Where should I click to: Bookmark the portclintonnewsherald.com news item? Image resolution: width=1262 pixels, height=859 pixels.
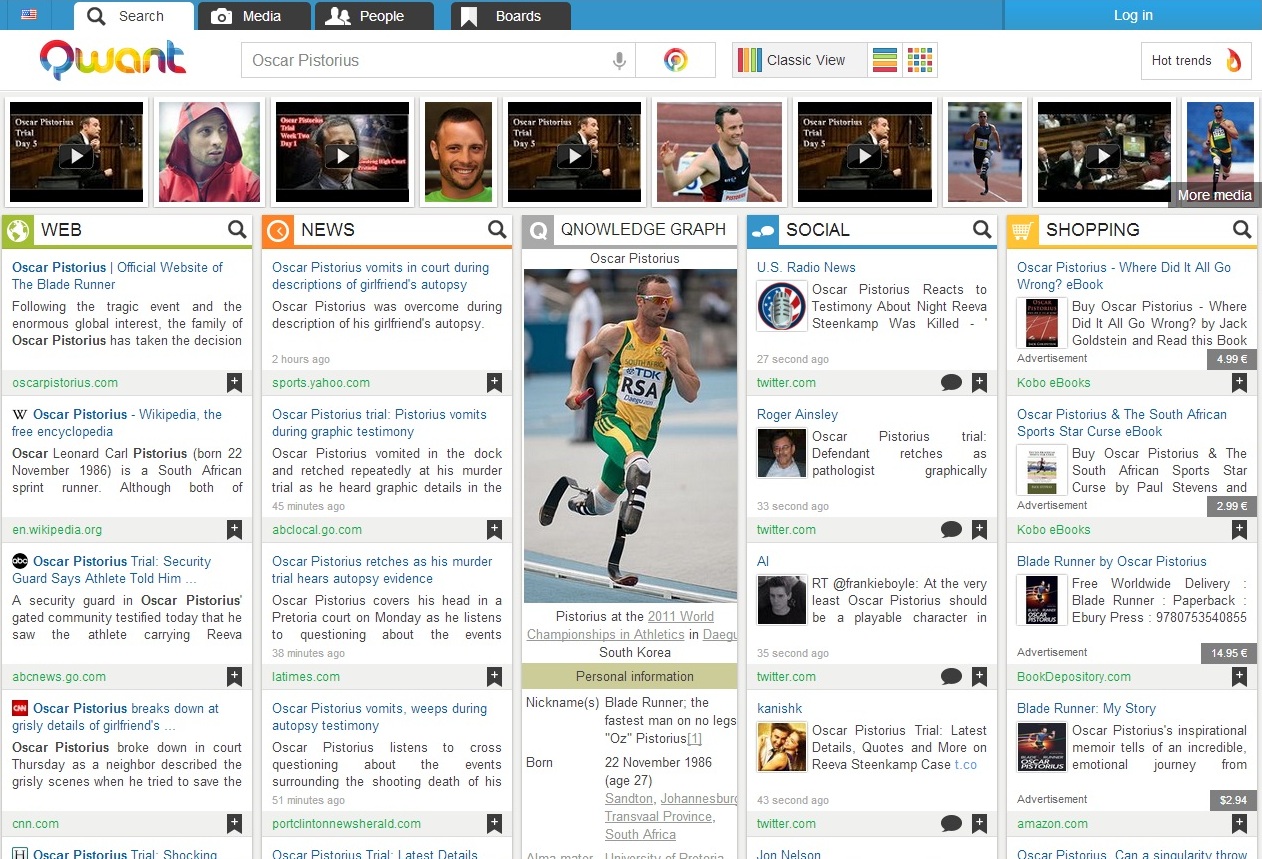coord(494,823)
